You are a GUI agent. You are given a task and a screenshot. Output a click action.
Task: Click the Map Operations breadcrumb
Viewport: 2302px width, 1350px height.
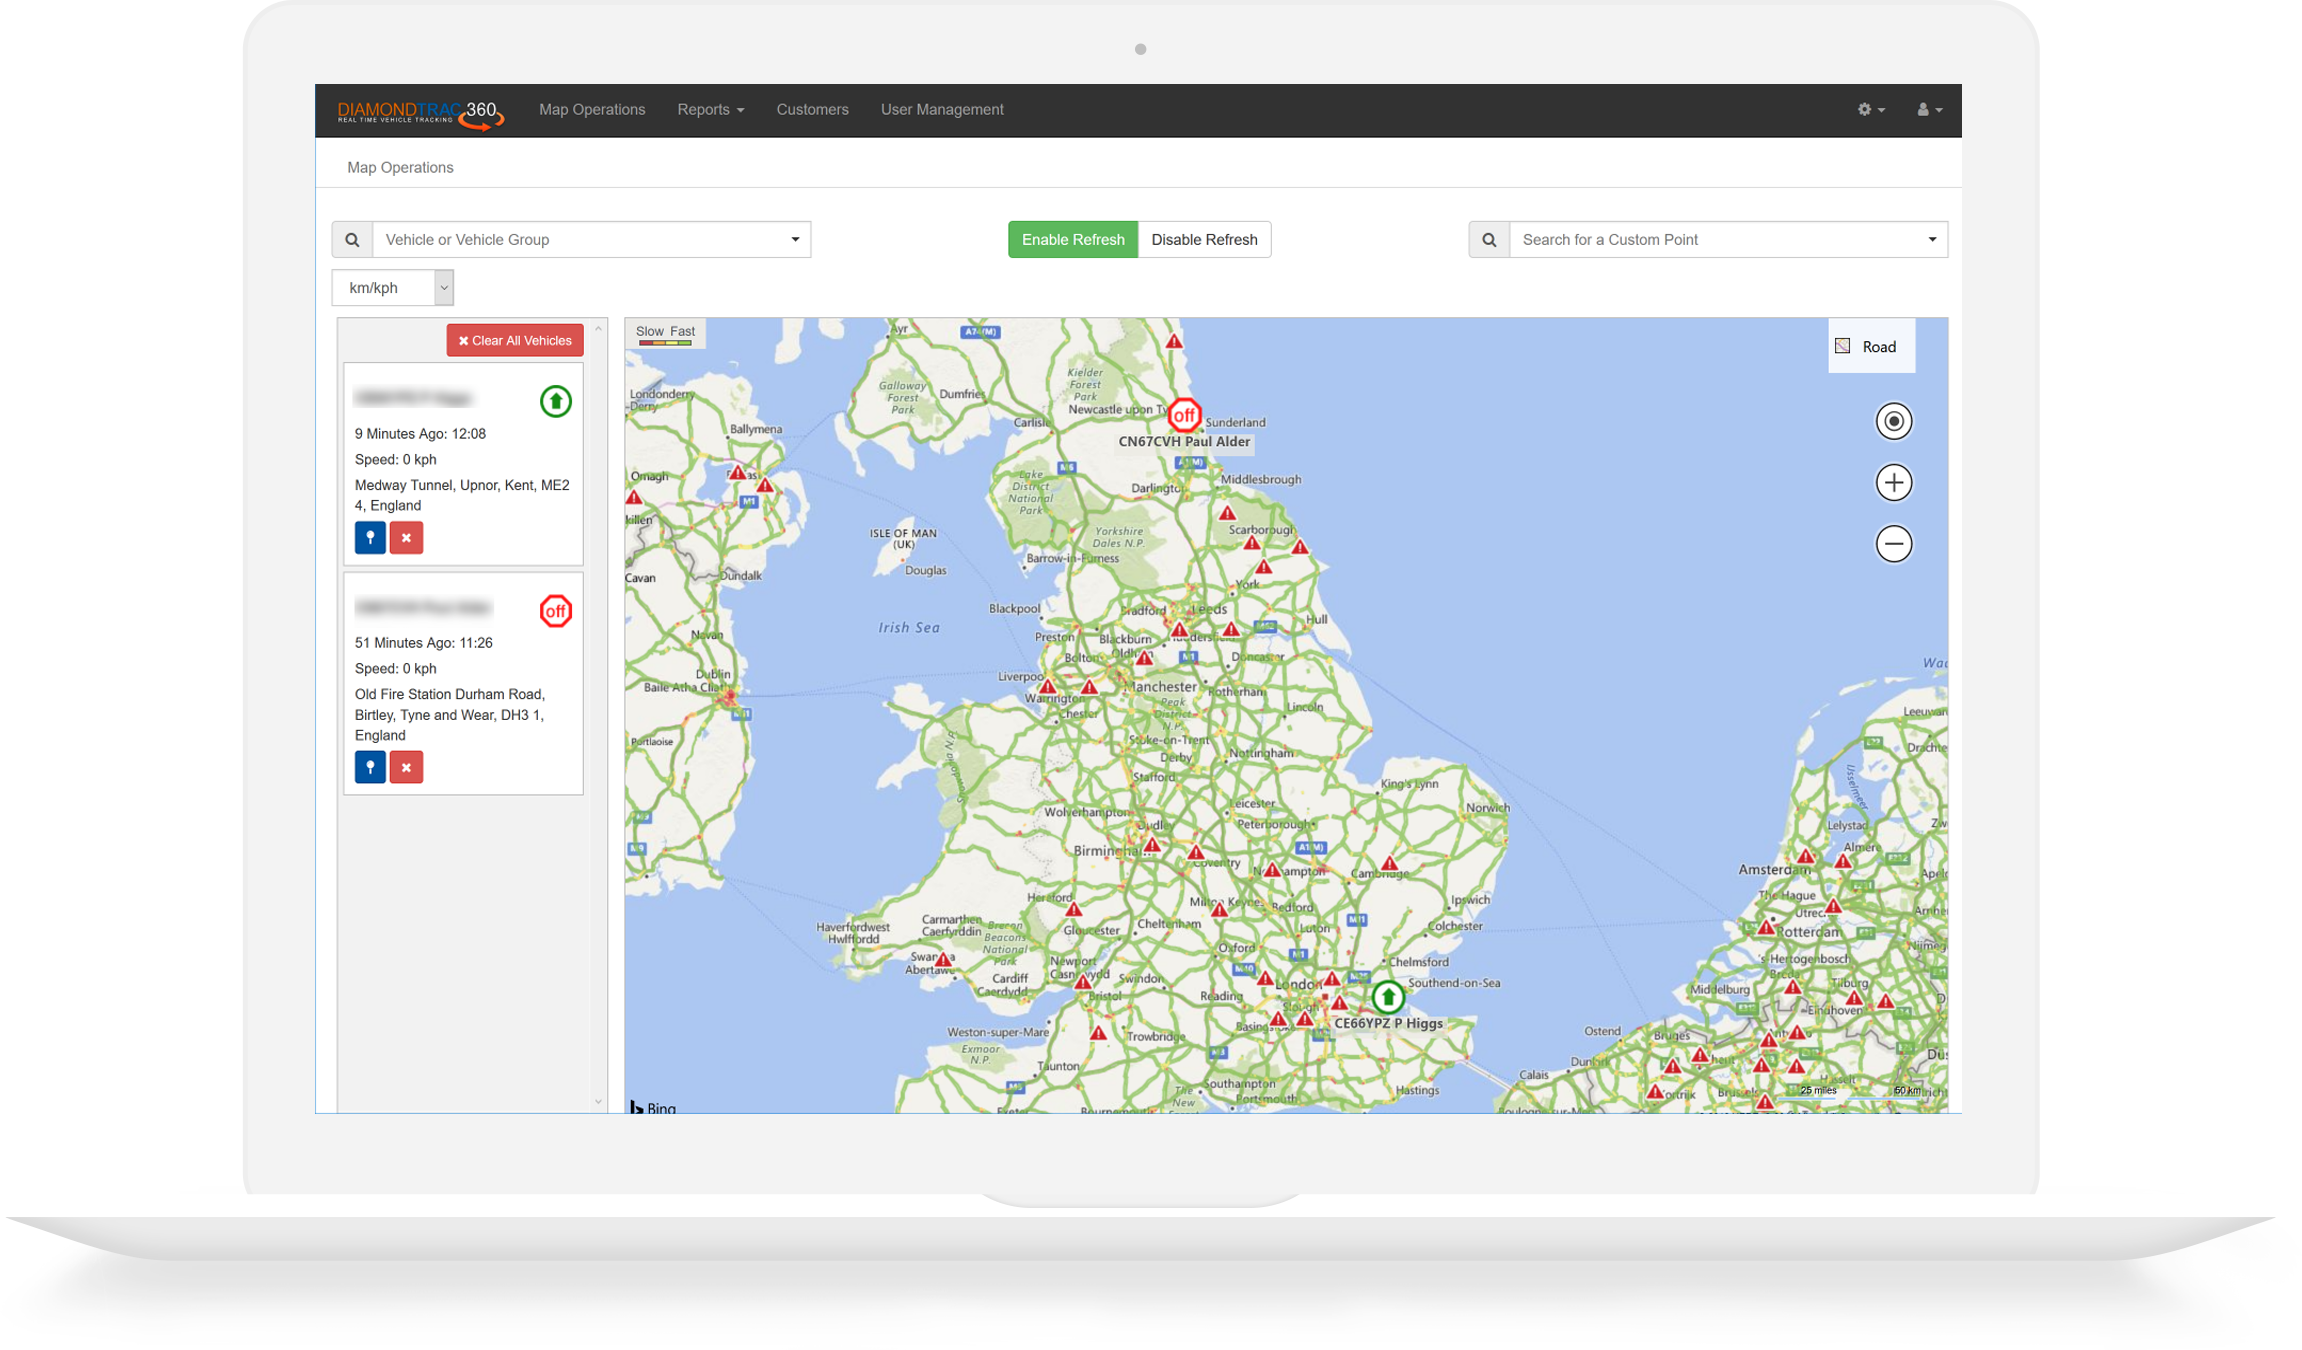pos(400,168)
